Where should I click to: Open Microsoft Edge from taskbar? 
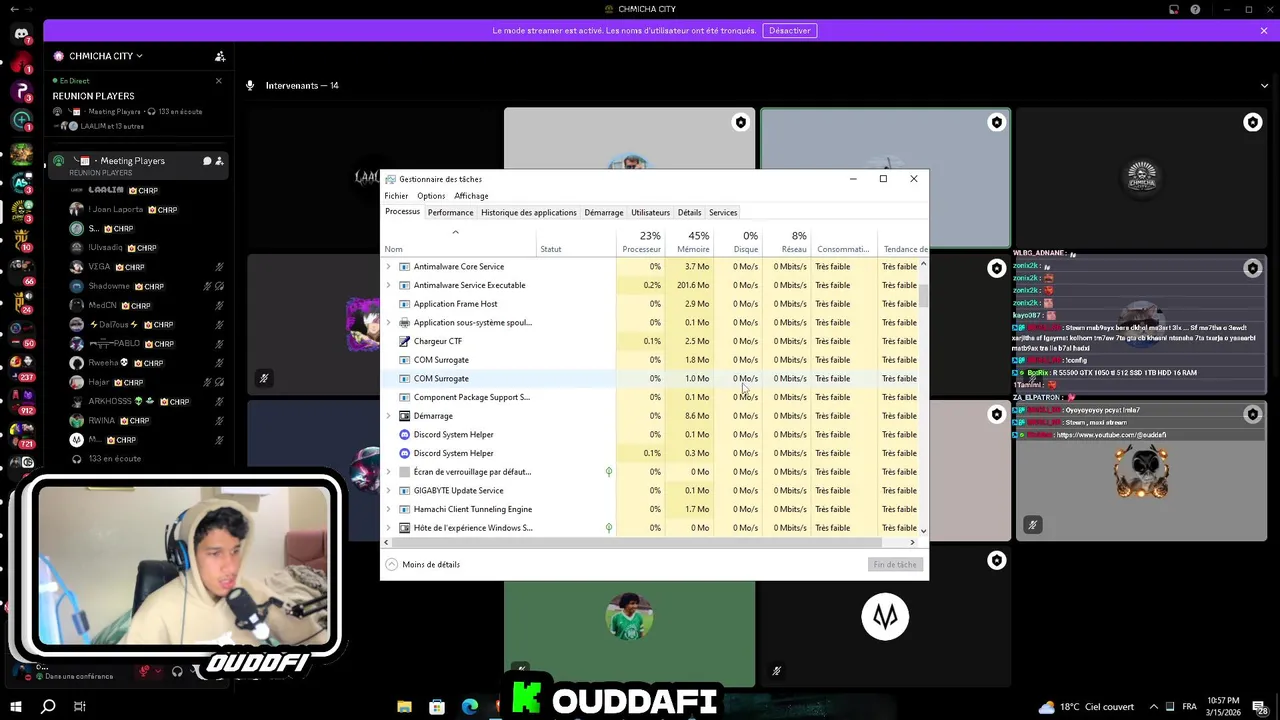[470, 707]
